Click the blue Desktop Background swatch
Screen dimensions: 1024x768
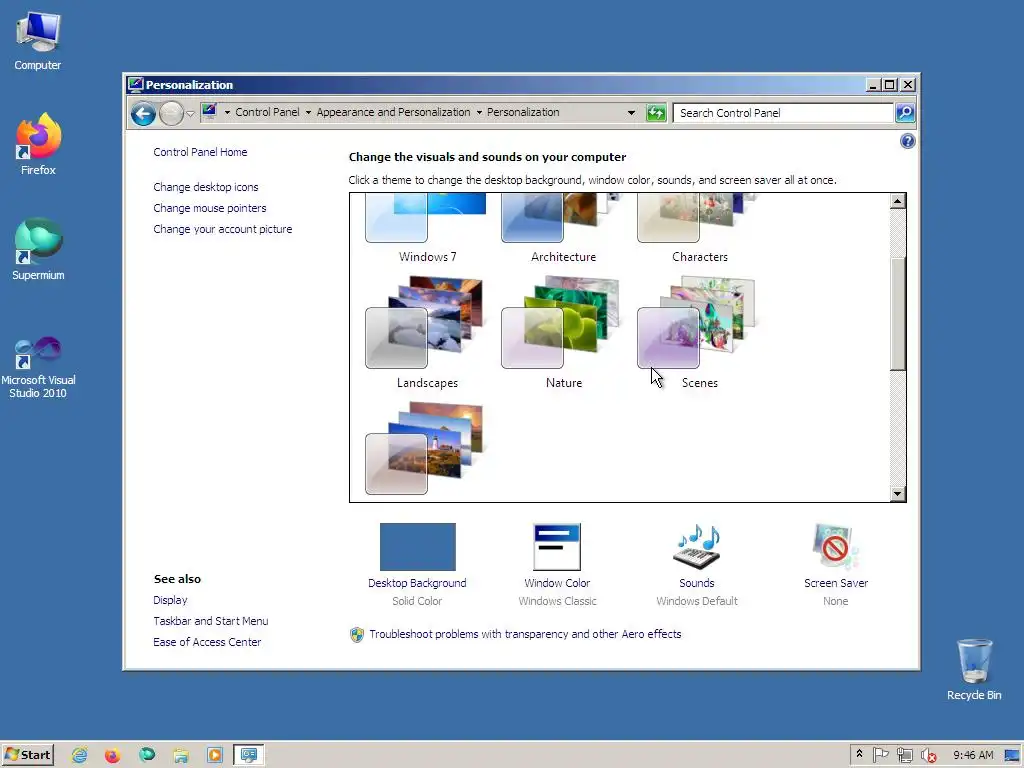pos(418,547)
